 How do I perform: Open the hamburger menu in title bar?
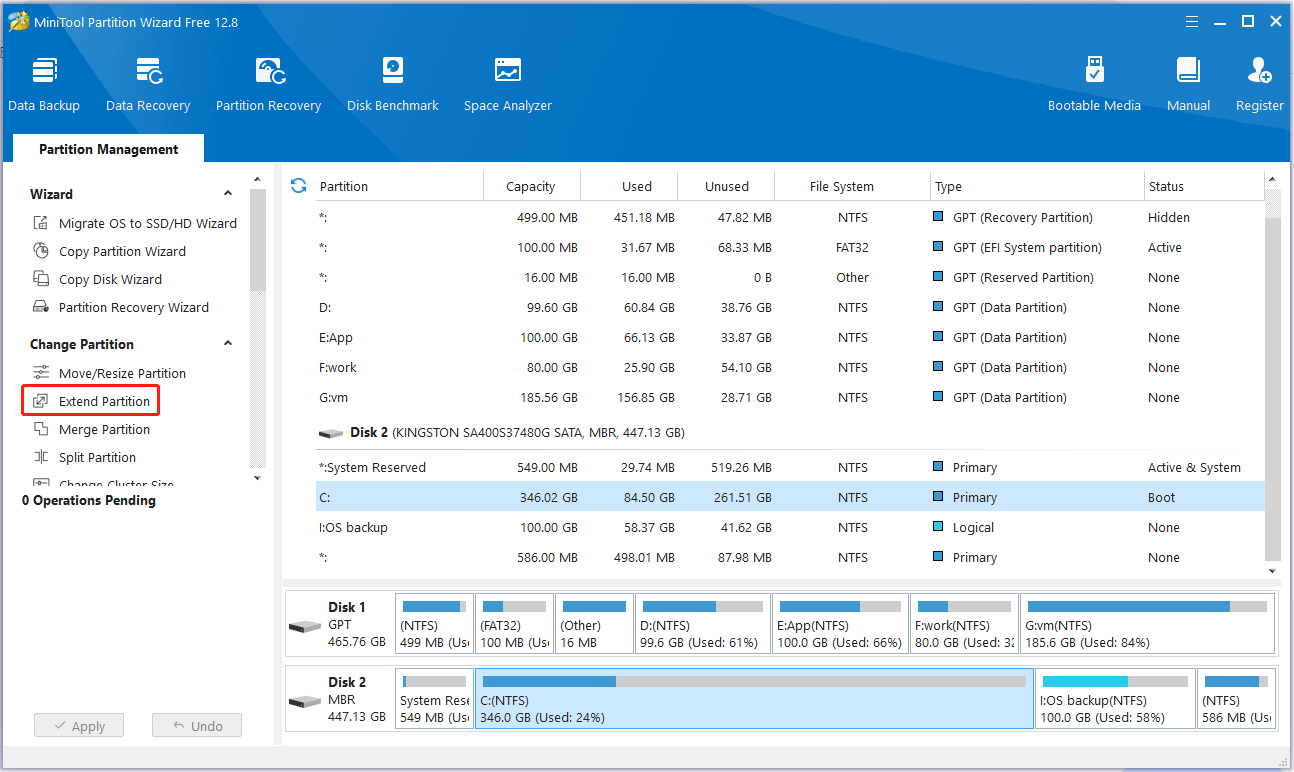coord(1192,21)
